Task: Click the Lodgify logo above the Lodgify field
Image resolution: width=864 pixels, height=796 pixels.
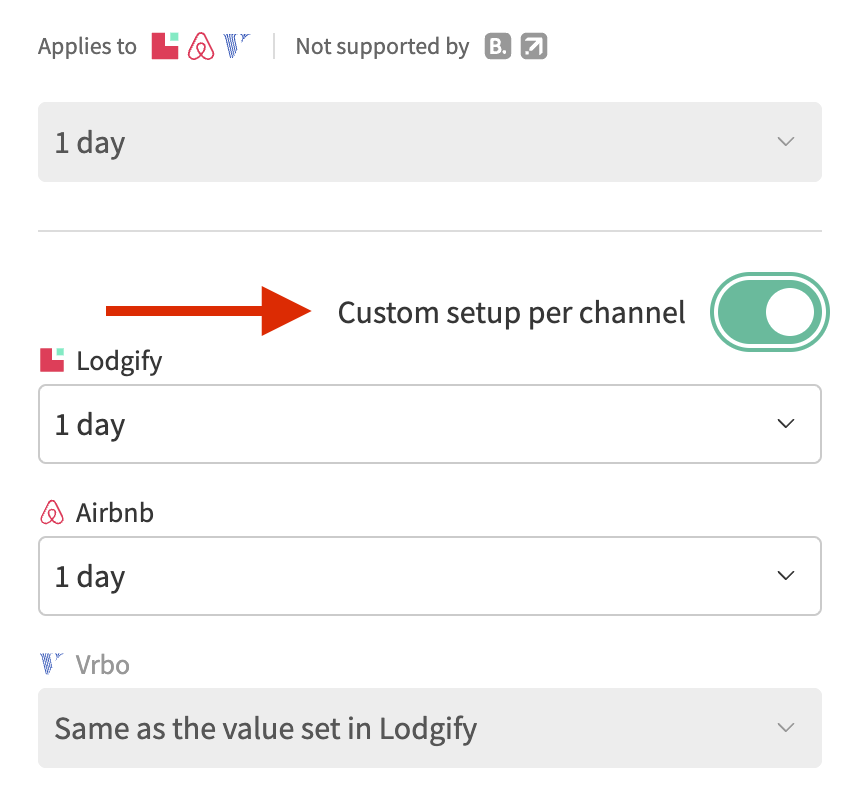Action: [x=52, y=360]
